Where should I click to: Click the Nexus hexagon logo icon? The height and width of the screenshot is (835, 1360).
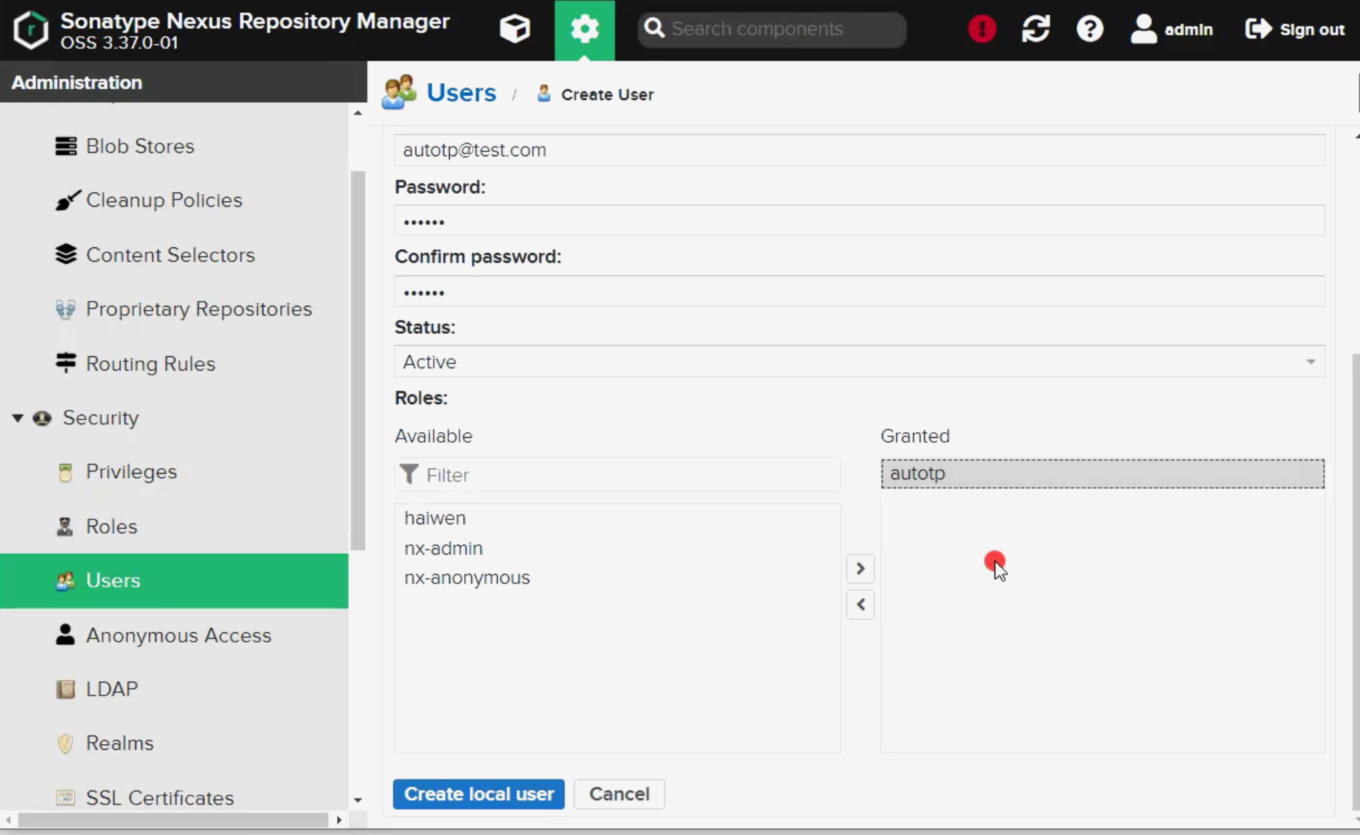coord(30,30)
